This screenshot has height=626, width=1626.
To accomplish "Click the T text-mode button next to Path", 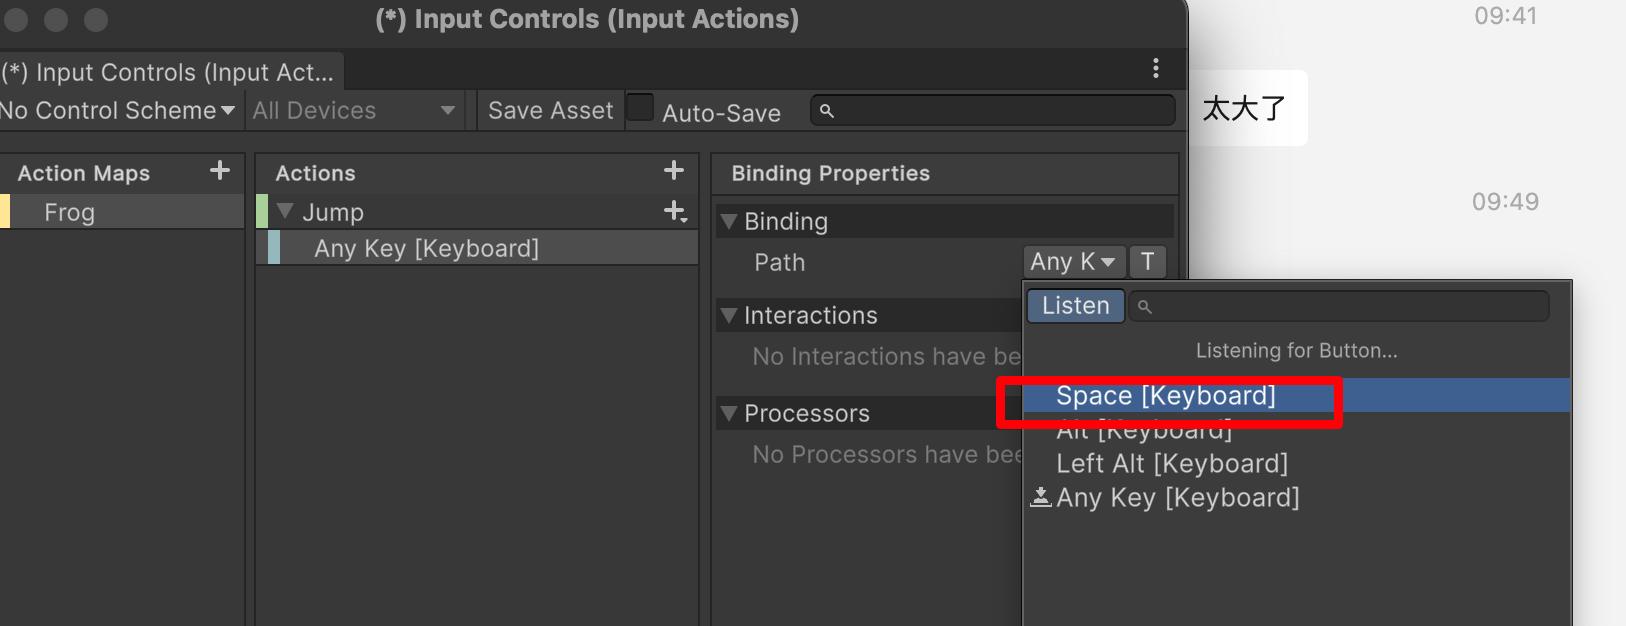I will (x=1147, y=262).
